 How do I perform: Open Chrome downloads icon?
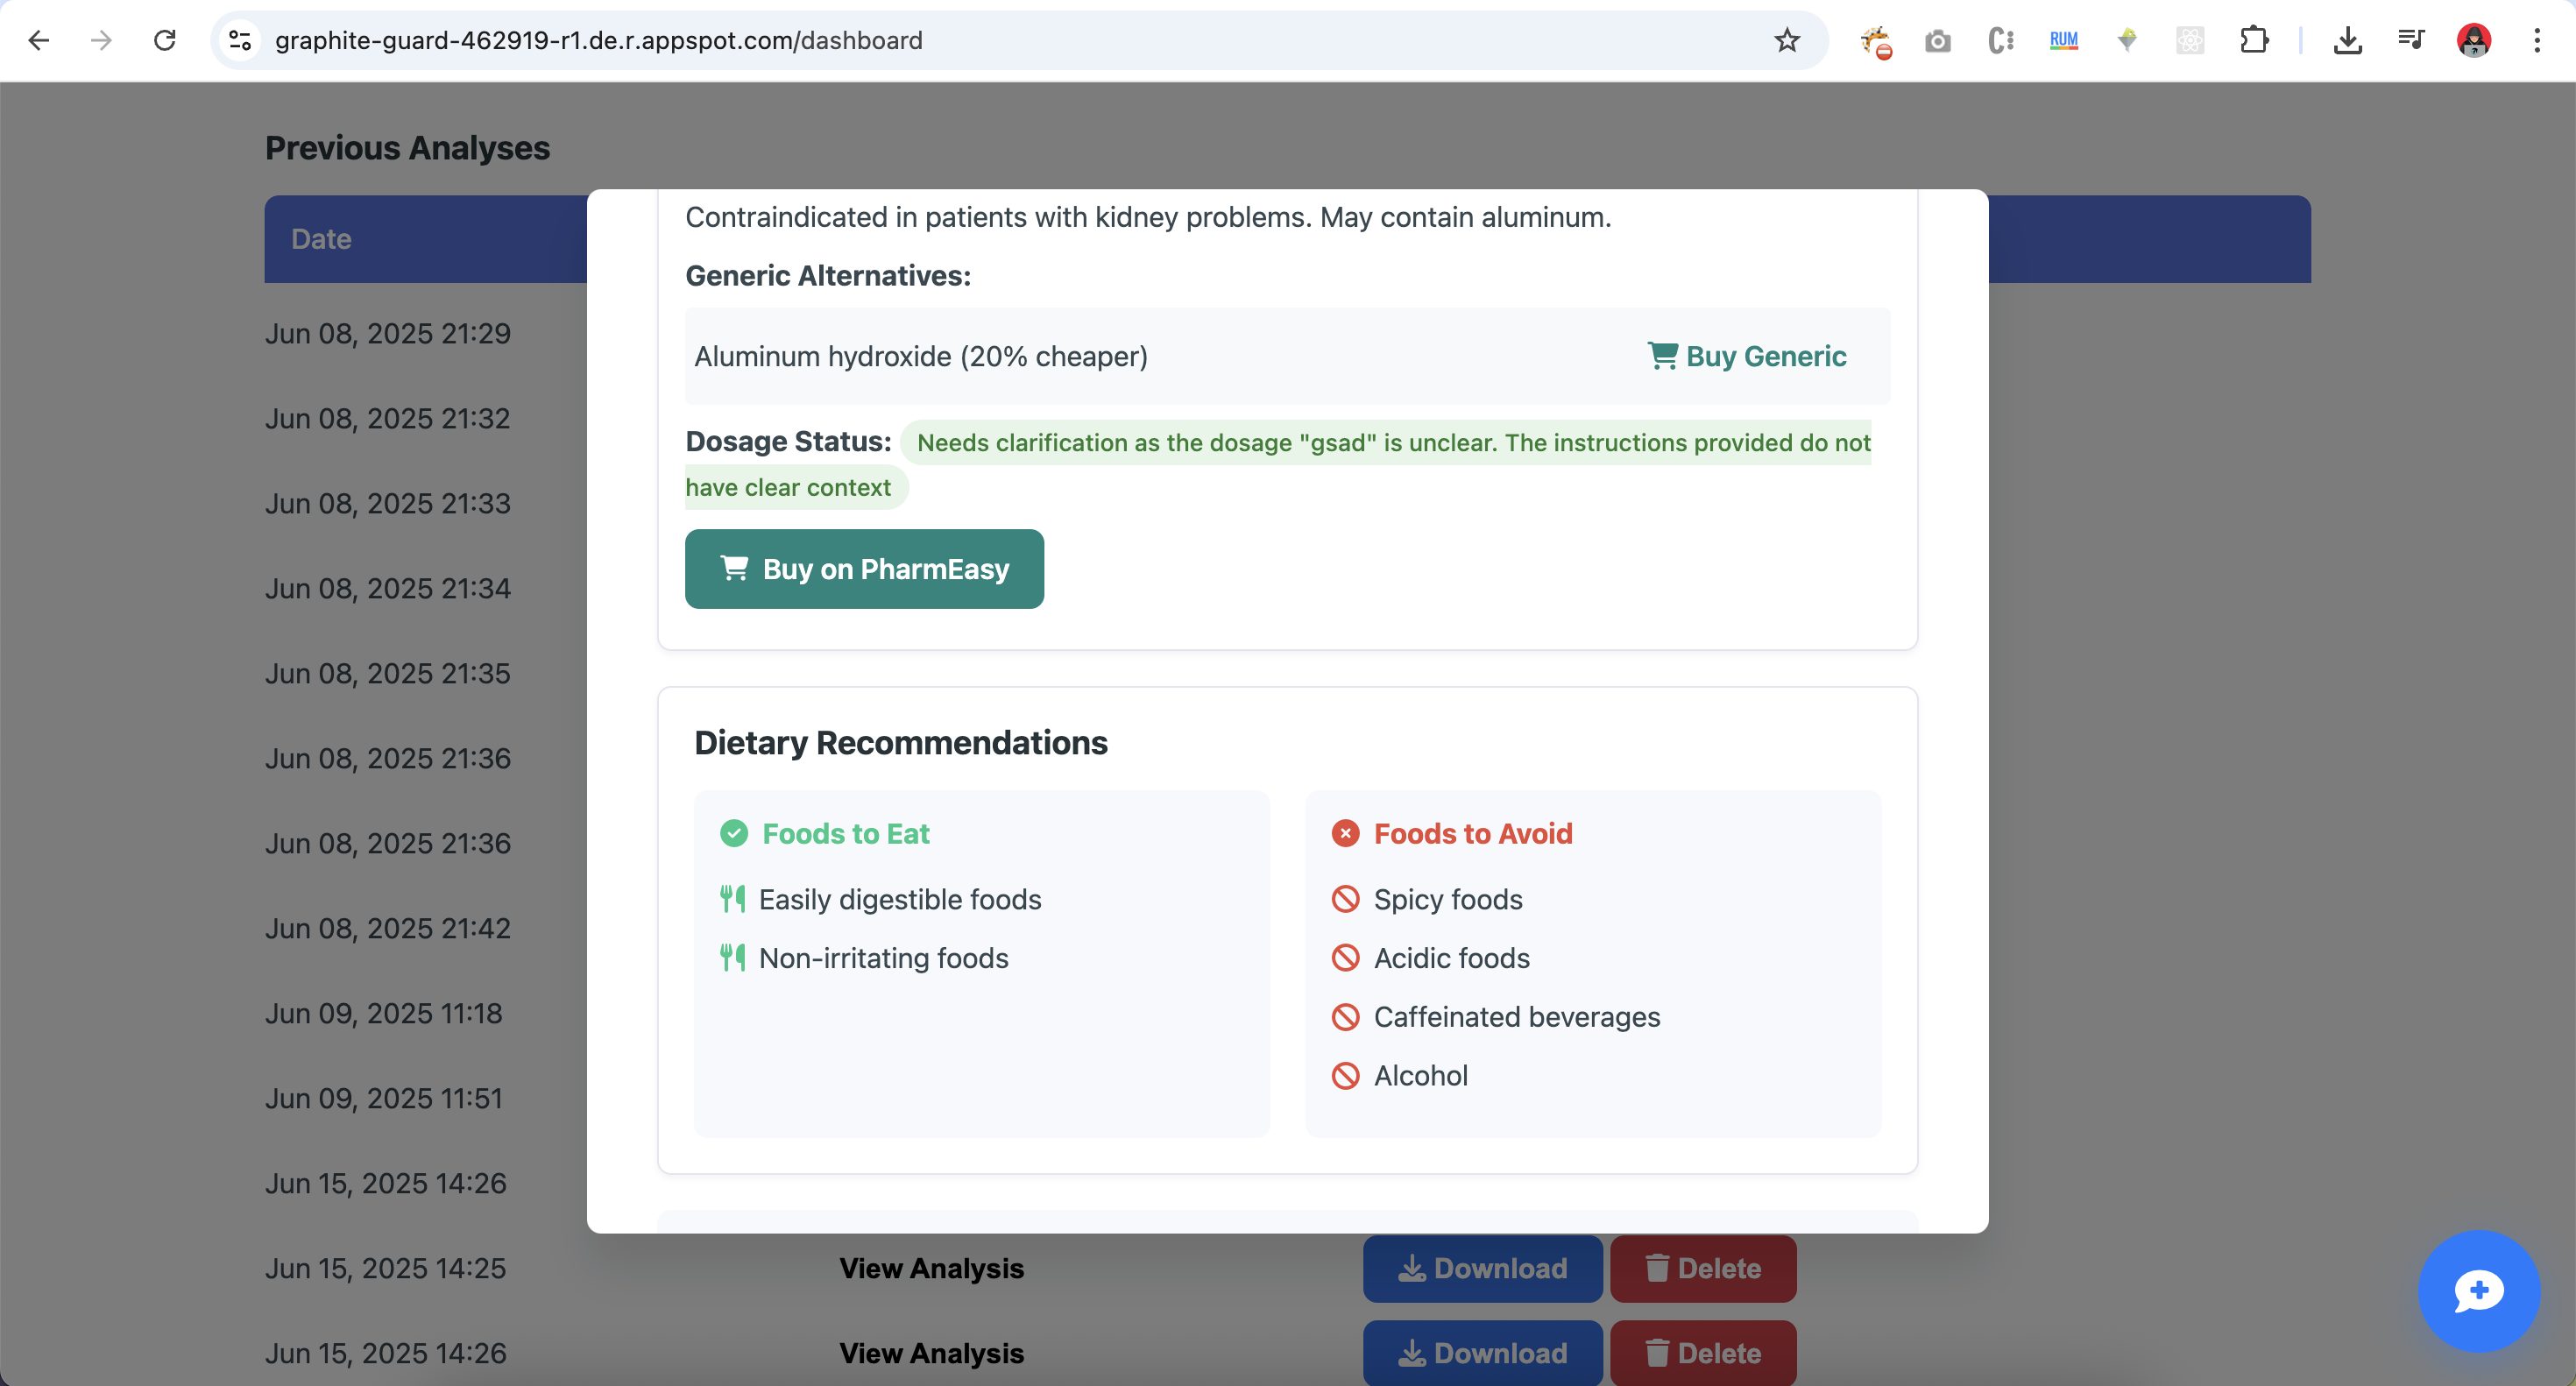pyautogui.click(x=2347, y=40)
